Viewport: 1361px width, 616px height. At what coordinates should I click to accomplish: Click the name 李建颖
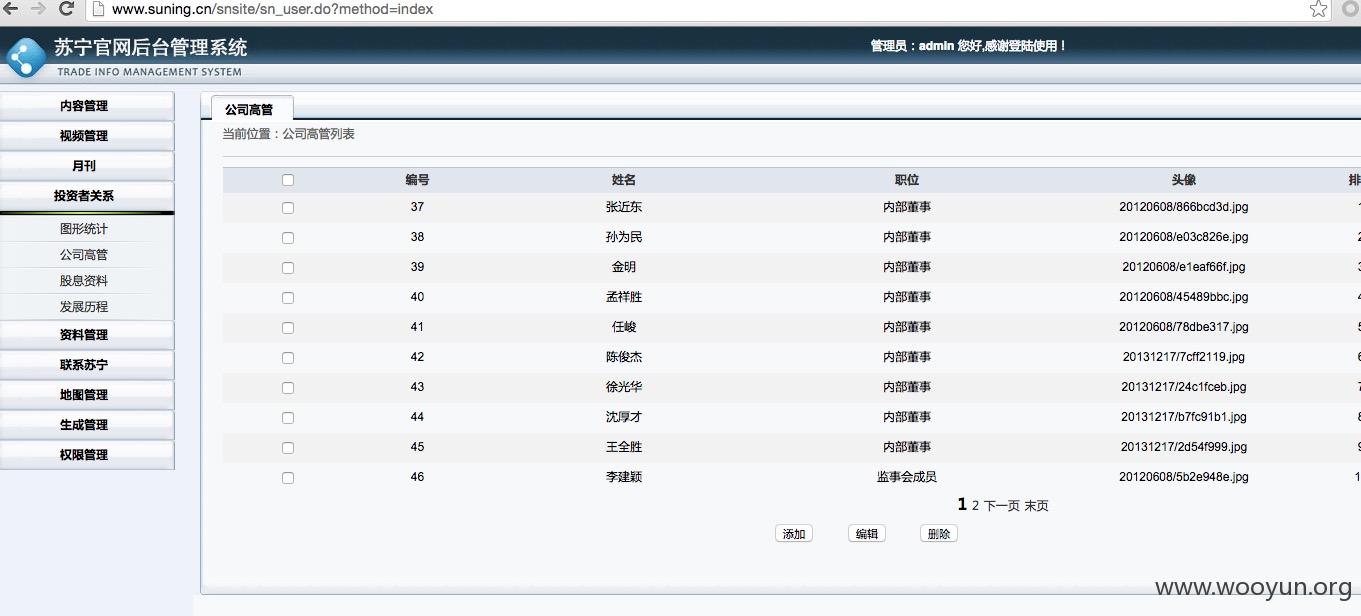click(624, 477)
